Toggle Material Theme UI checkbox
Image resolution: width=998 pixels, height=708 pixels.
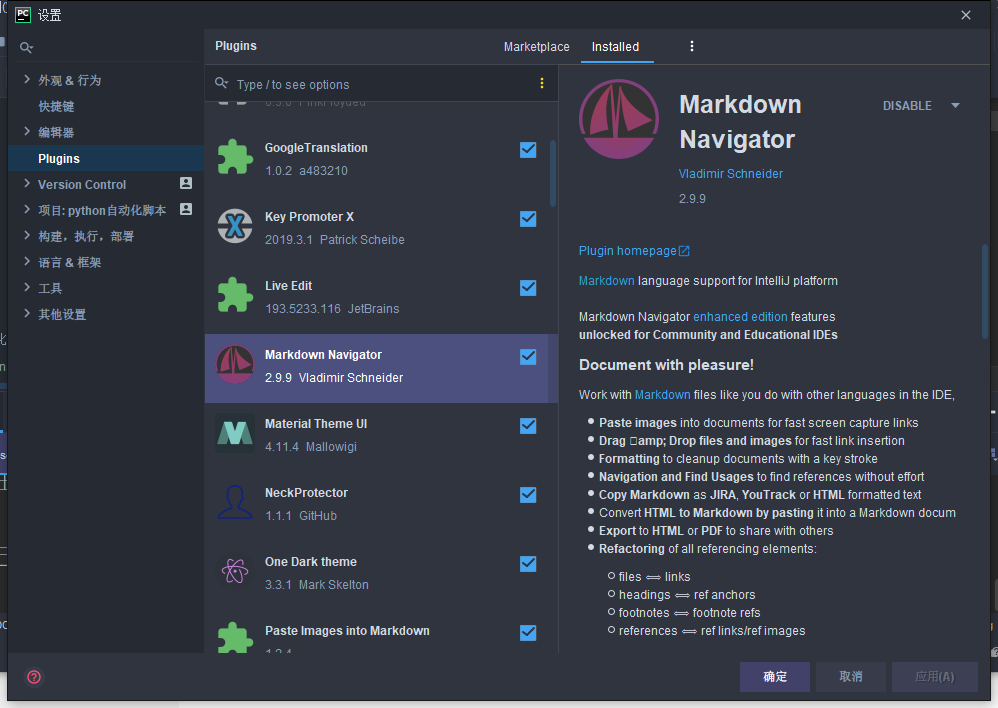528,426
